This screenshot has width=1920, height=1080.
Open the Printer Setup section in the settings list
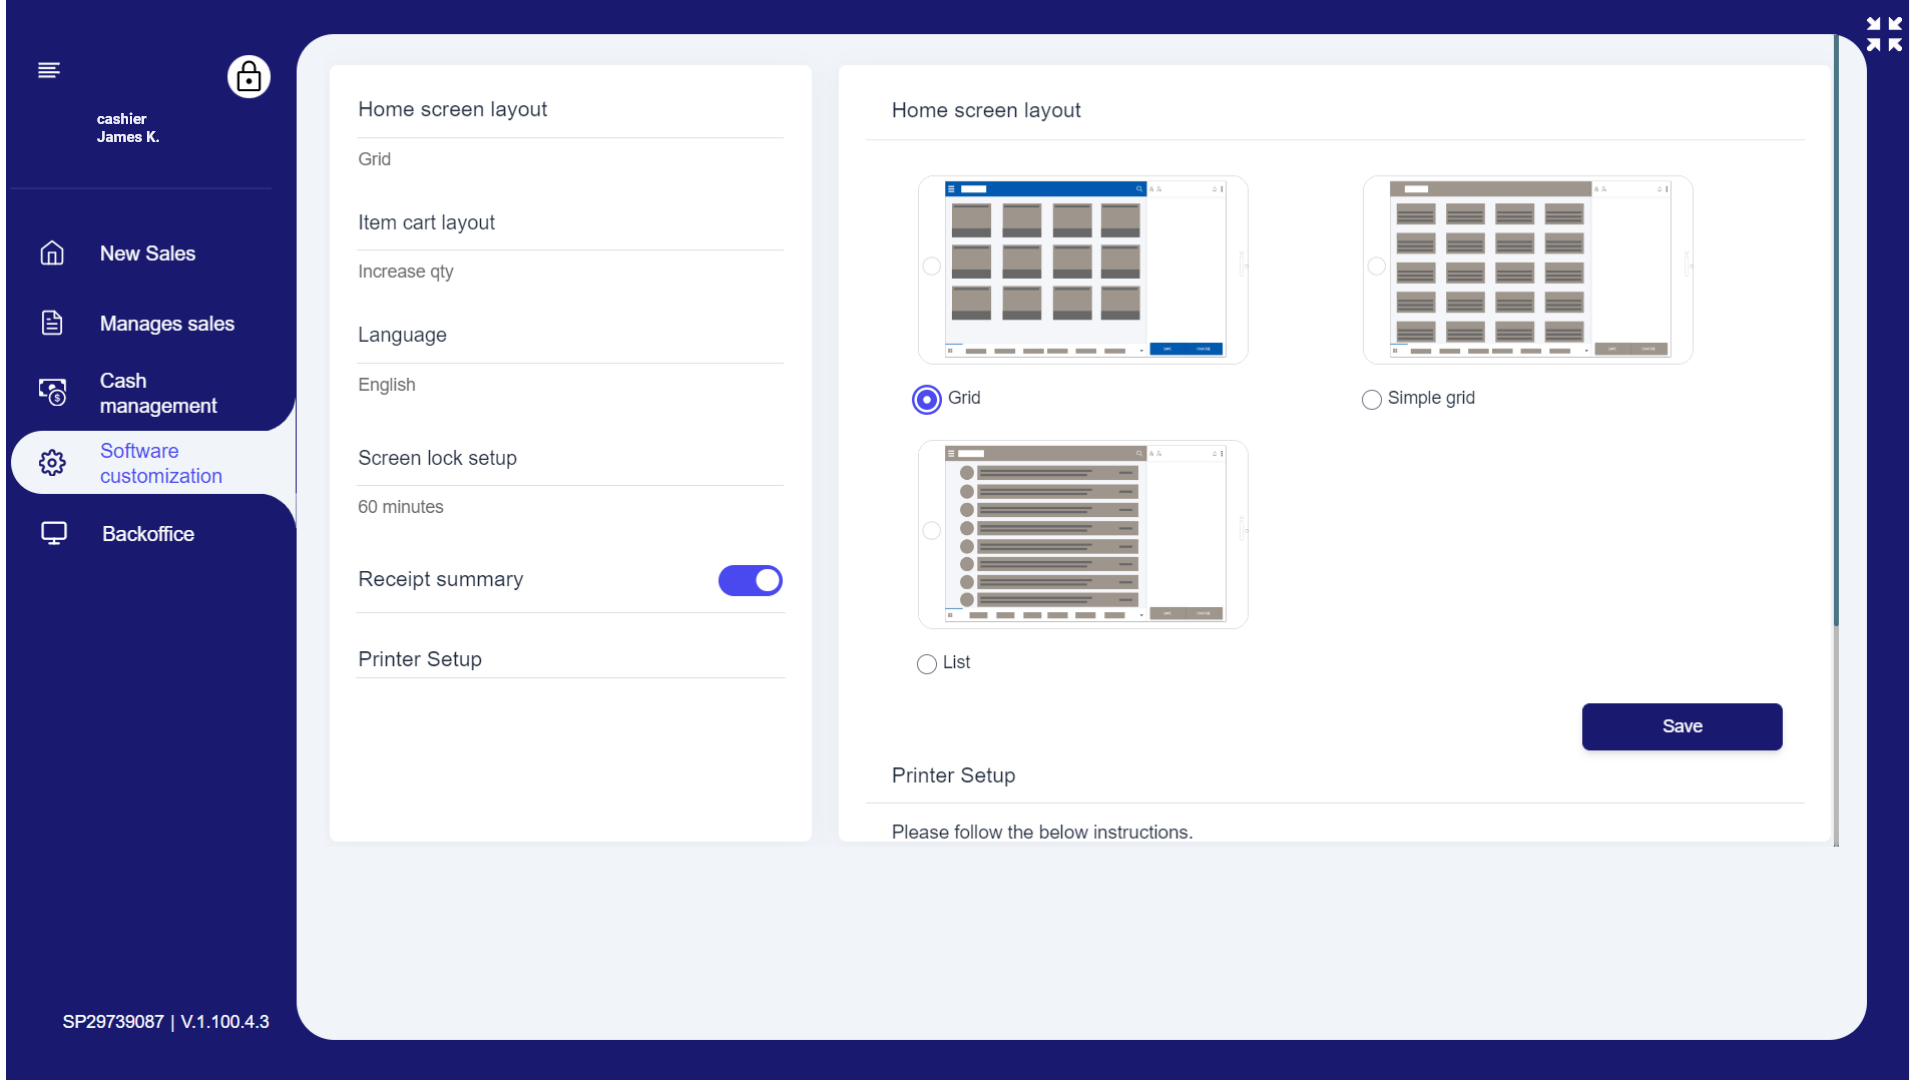coord(420,659)
